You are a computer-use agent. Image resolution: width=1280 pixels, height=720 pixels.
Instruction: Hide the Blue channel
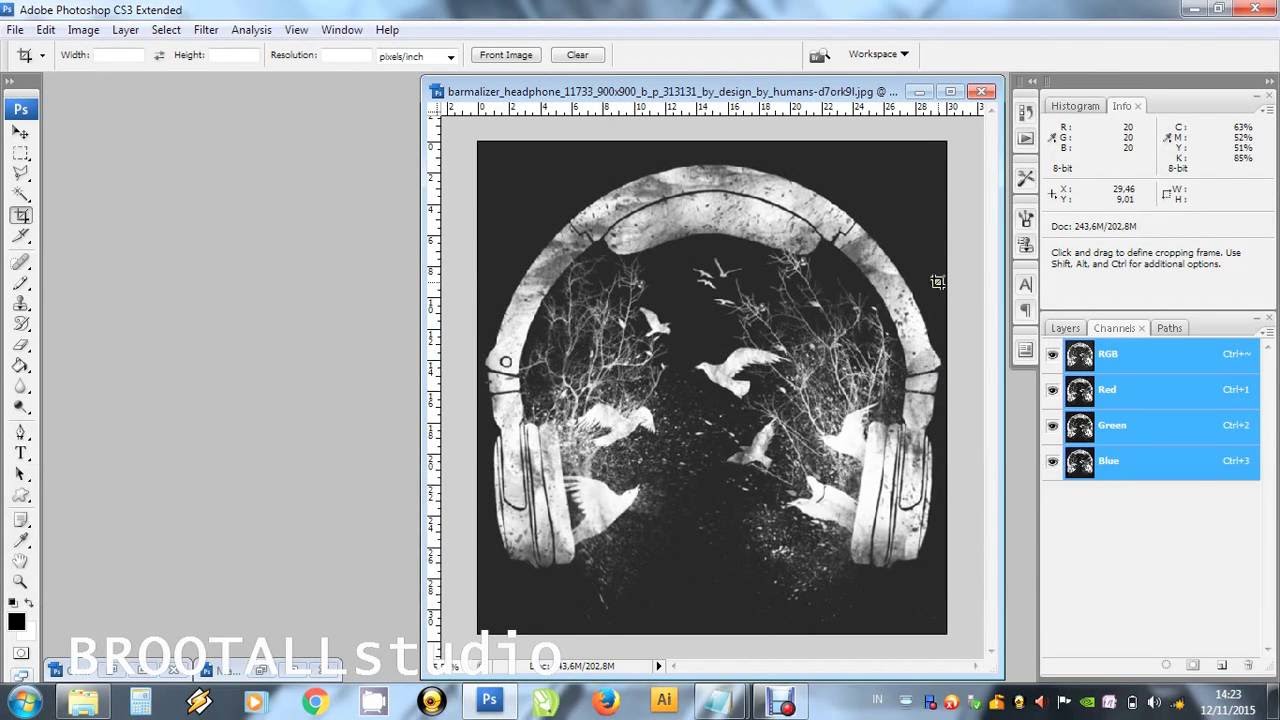(1052, 462)
